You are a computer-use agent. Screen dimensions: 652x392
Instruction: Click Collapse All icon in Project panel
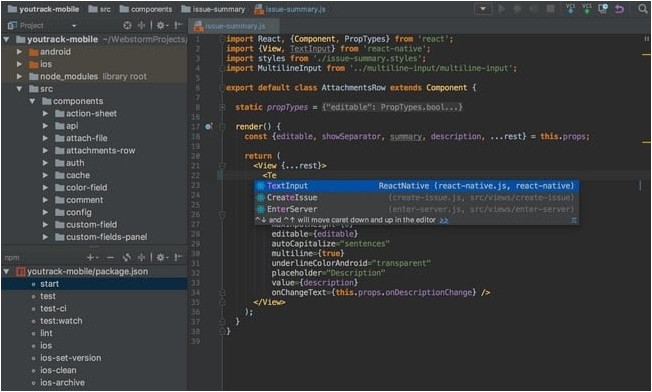pos(141,26)
